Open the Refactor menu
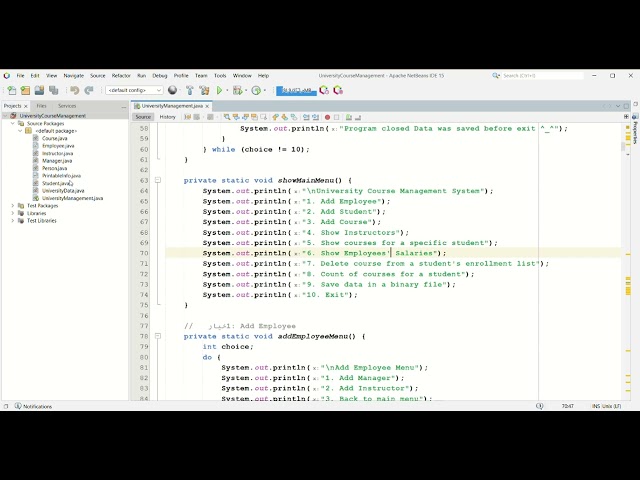This screenshot has height=480, width=640. tap(121, 76)
